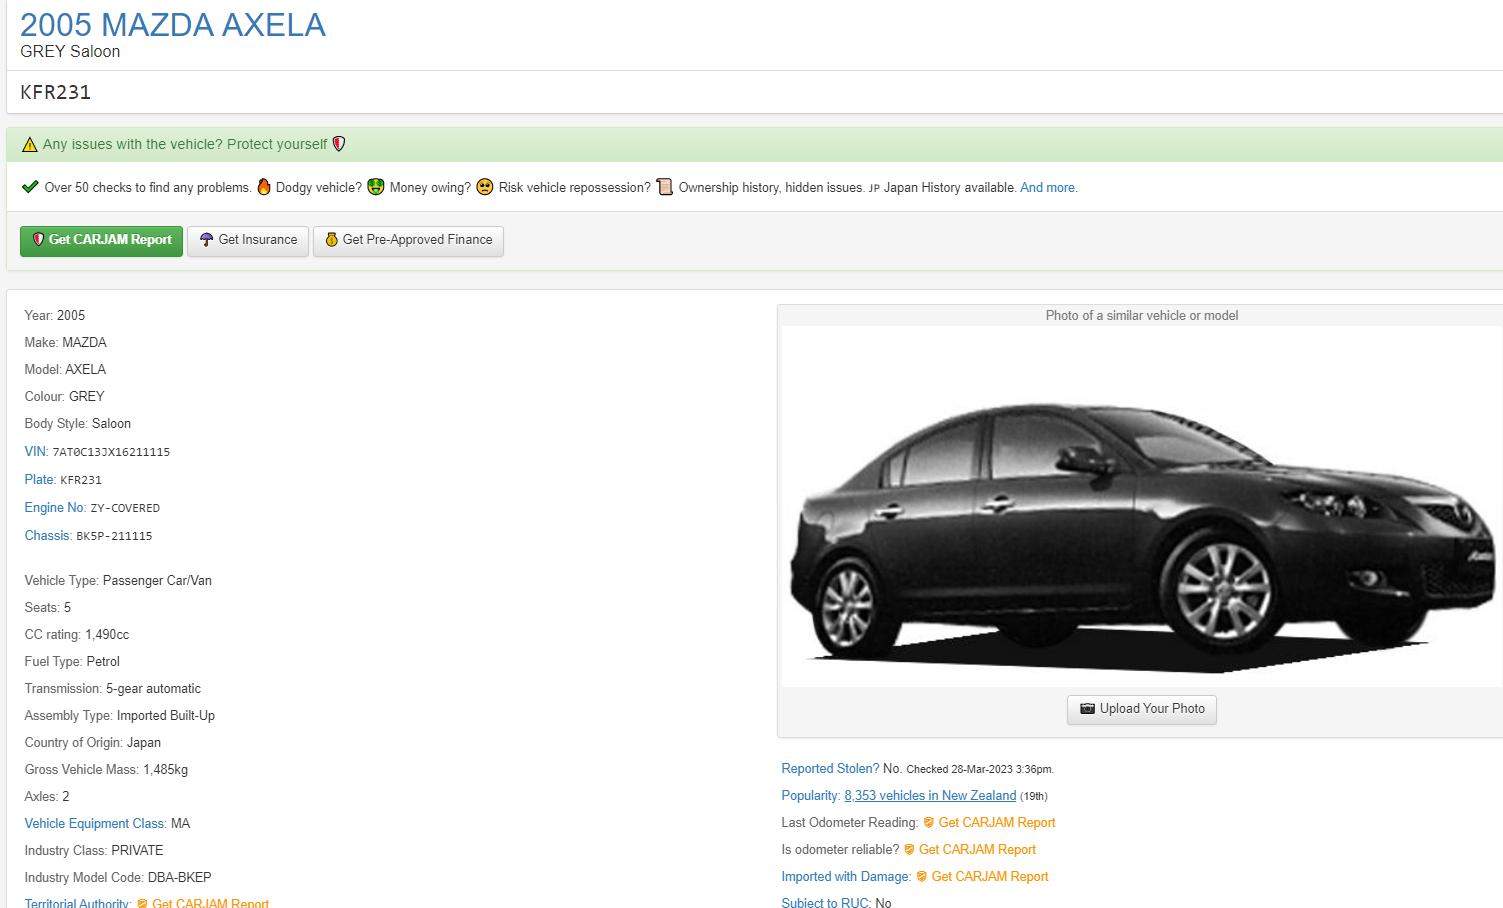This screenshot has width=1503, height=908.
Task: Click the 'Popularity:' label link
Action: (x=811, y=796)
